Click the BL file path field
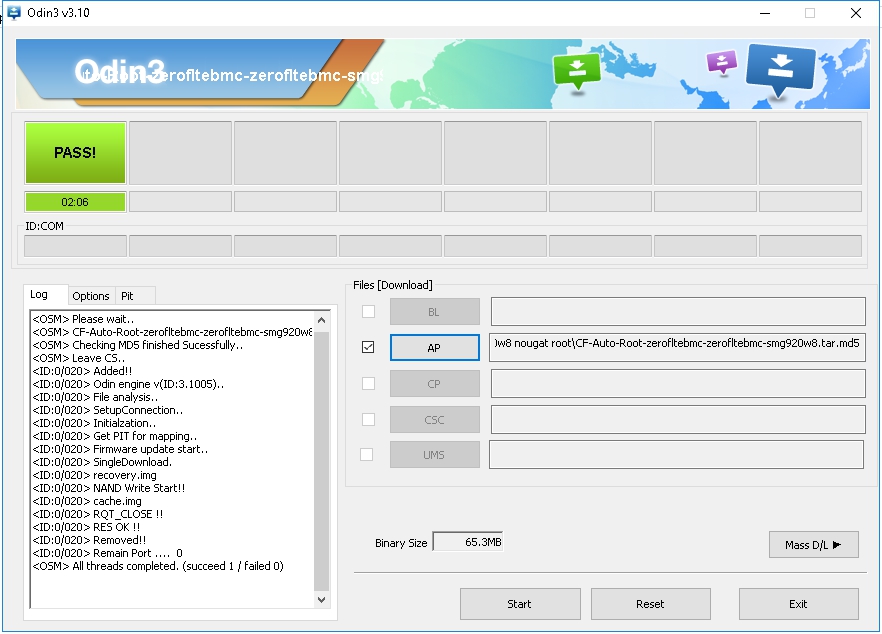The height and width of the screenshot is (634, 882). click(x=678, y=312)
